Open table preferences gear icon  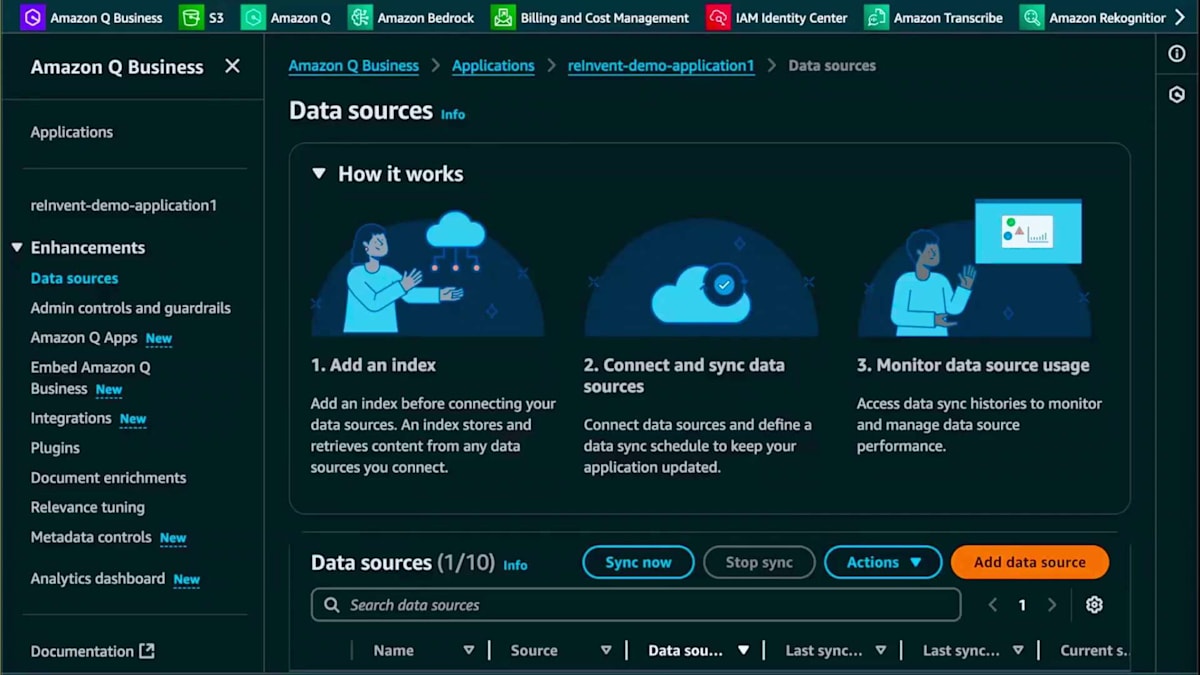(x=1094, y=604)
